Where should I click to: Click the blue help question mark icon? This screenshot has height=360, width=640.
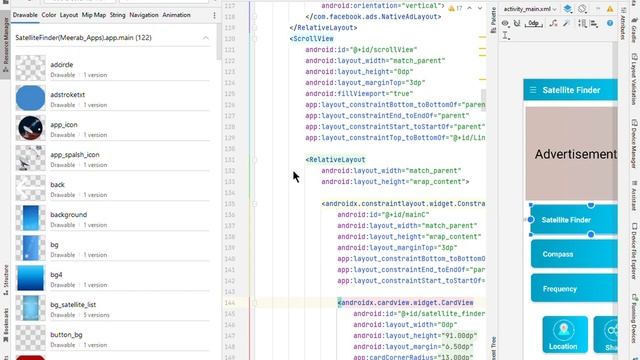(x=610, y=23)
